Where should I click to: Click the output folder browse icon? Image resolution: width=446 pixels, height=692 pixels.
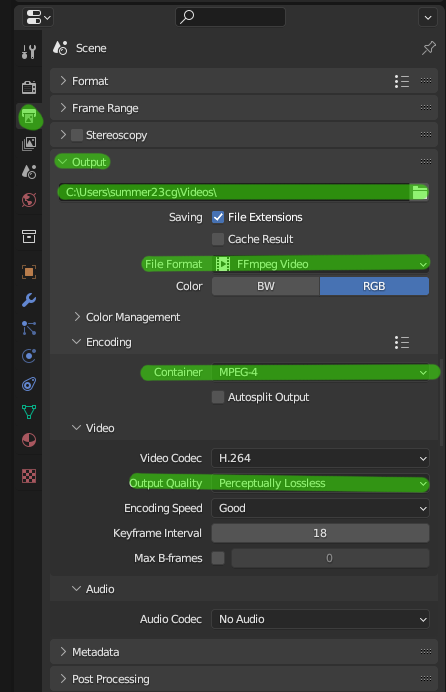click(420, 192)
